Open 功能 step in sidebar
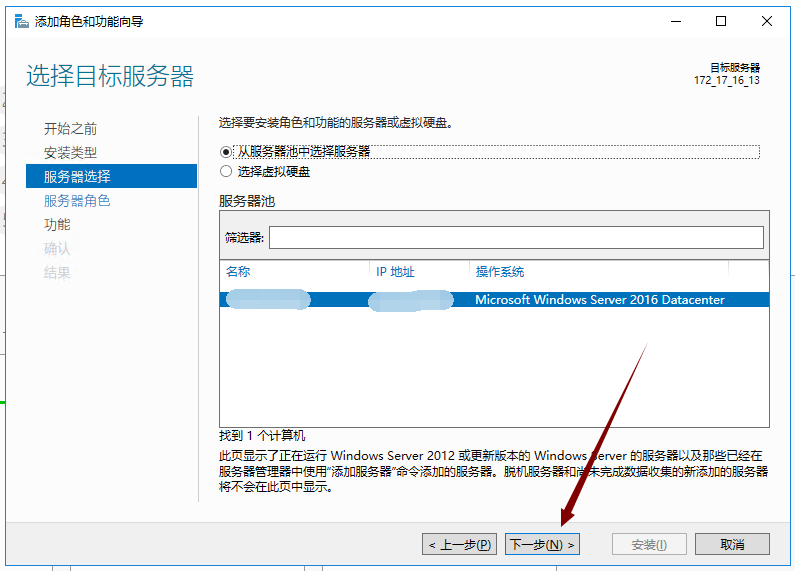 [57, 225]
